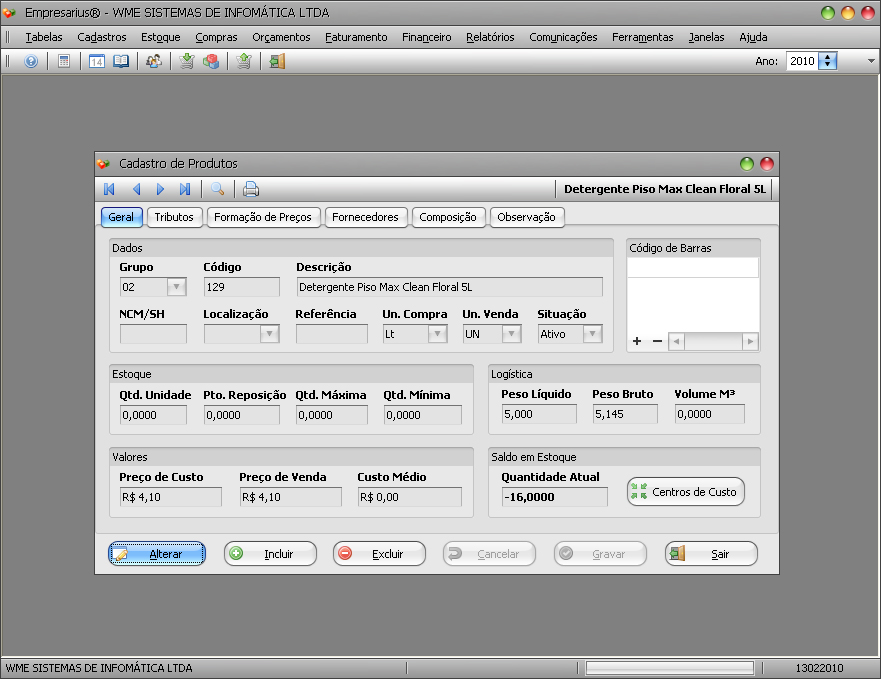
Task: Open the Situação dropdown showing Ativo
Action: pyautogui.click(x=592, y=334)
